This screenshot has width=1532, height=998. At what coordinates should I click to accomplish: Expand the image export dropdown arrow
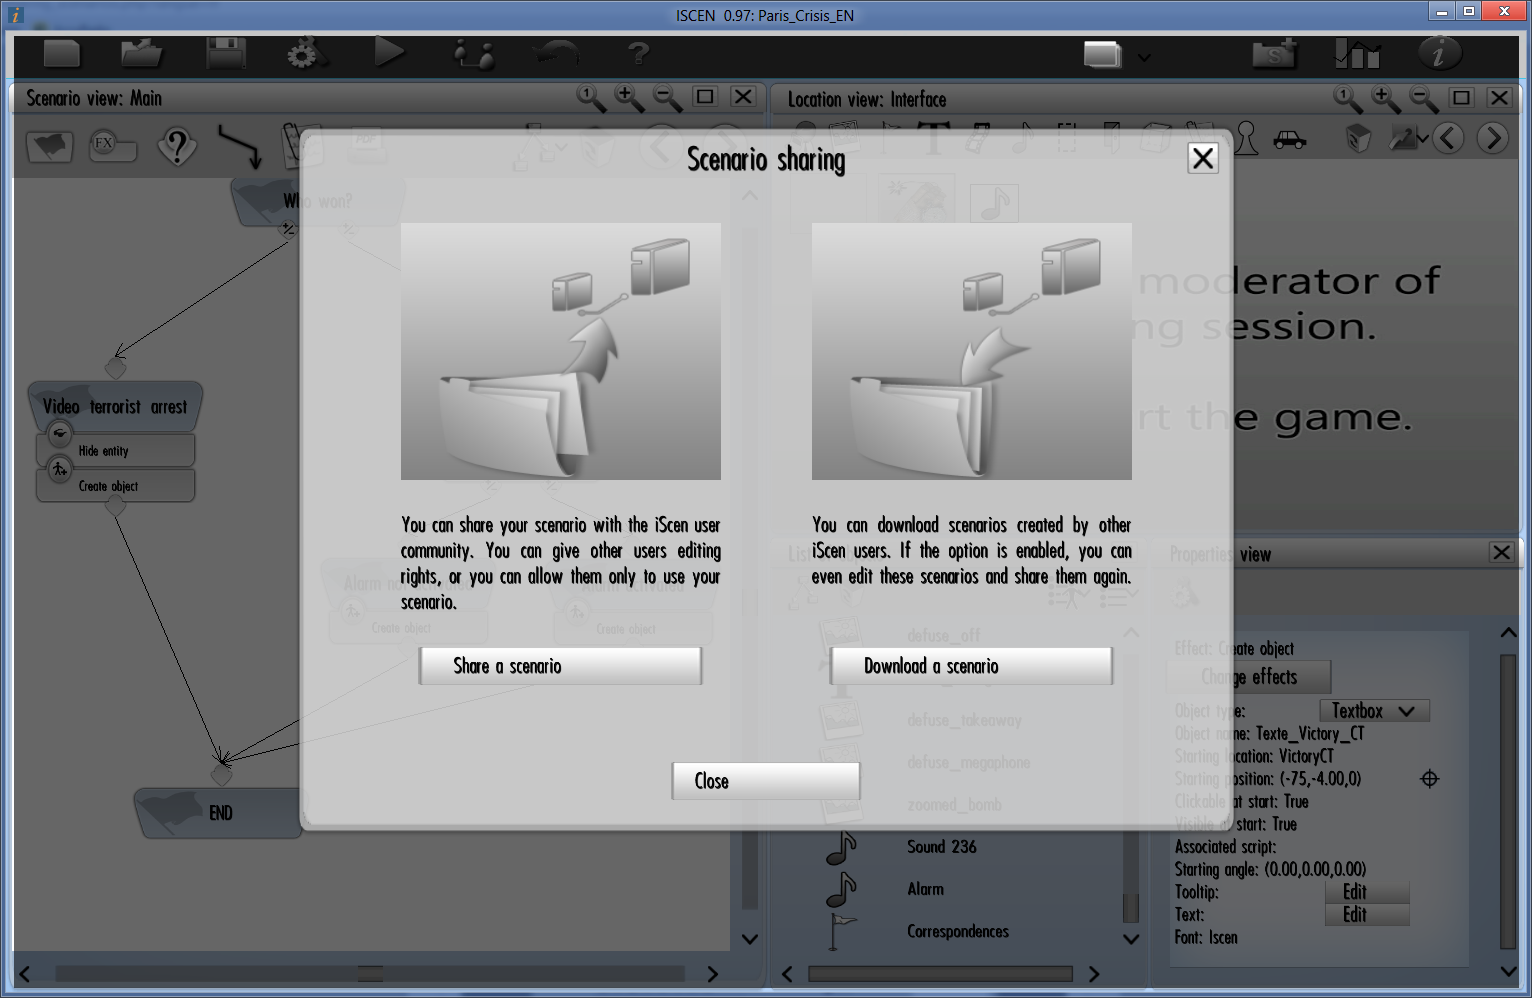point(1423,139)
